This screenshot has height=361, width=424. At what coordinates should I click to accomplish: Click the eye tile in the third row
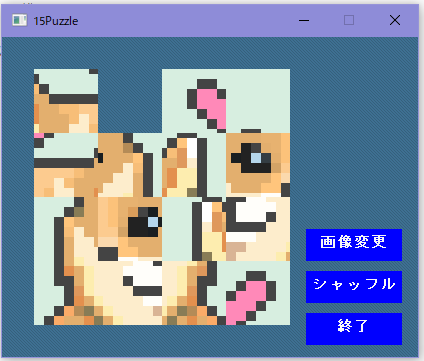click(x=130, y=229)
